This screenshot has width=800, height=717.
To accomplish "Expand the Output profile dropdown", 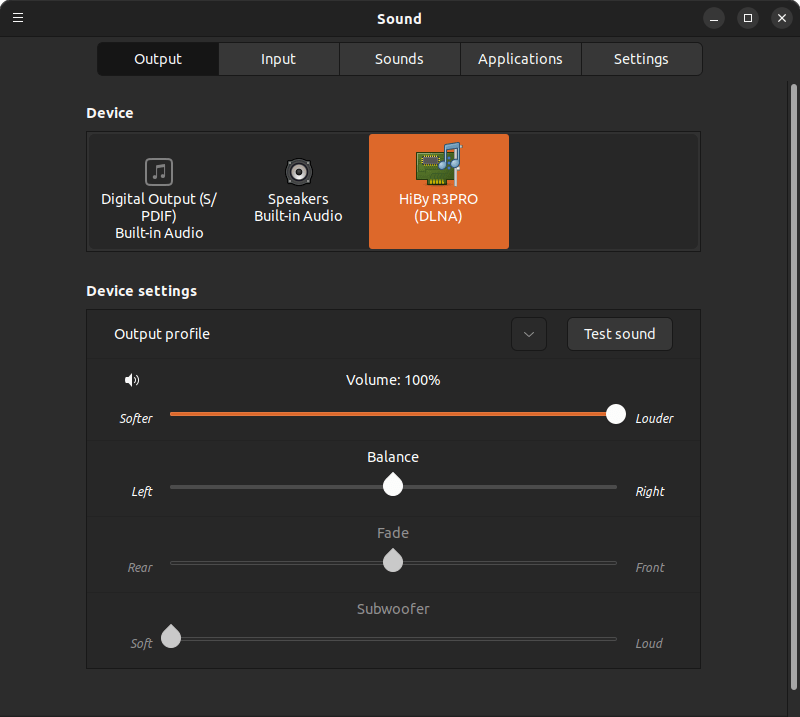I will (x=529, y=334).
